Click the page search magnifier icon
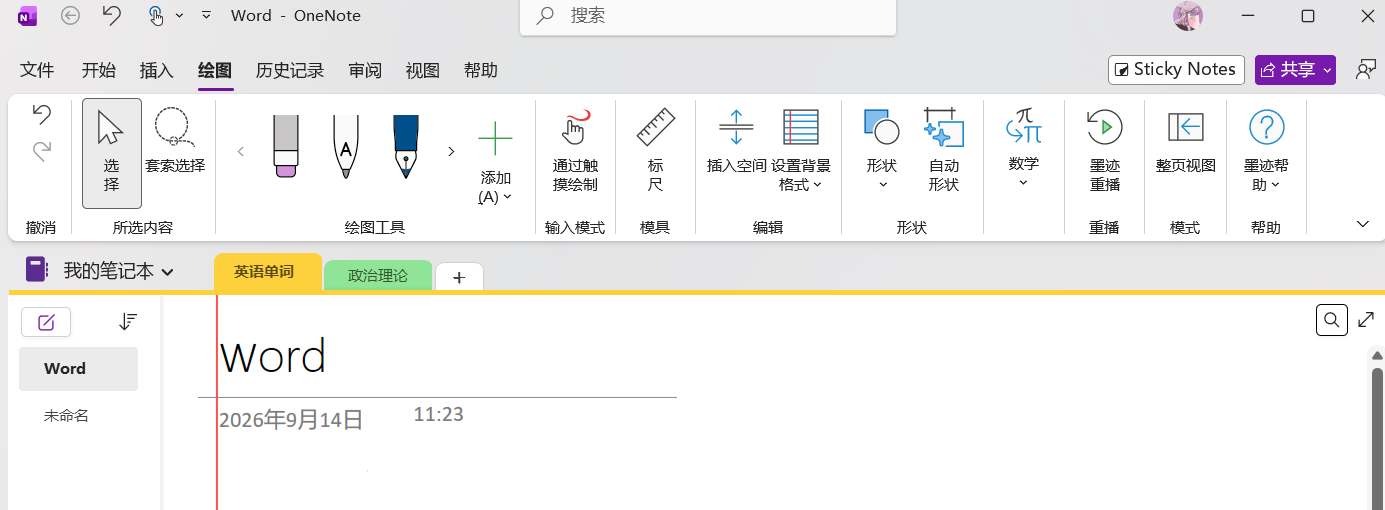 pyautogui.click(x=1332, y=320)
